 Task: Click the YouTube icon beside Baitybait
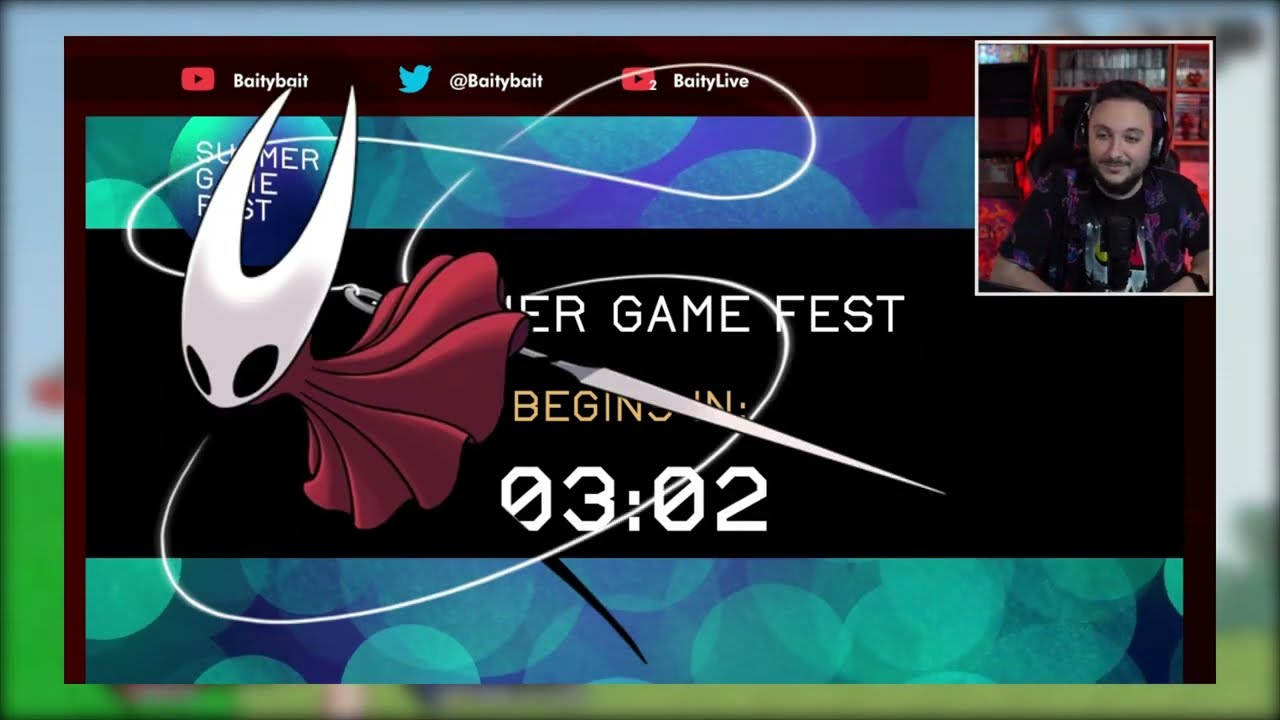point(198,80)
